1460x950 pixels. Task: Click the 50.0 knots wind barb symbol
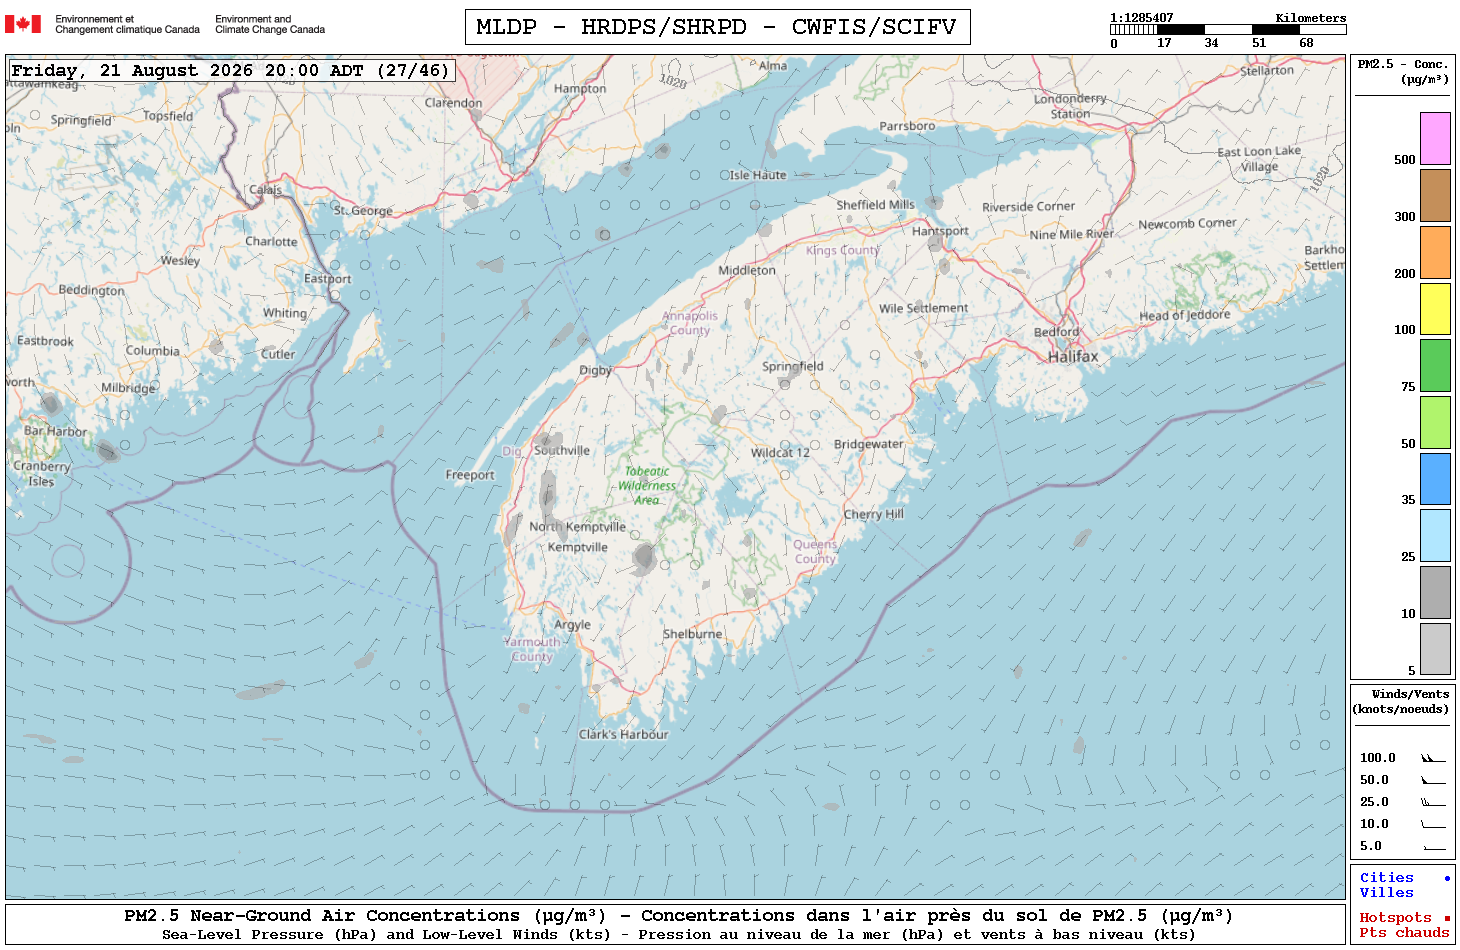click(1433, 780)
